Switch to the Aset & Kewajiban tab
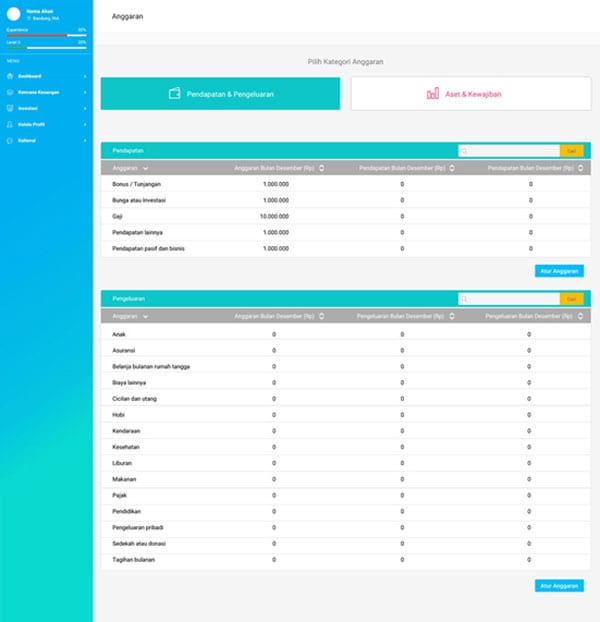Viewport: 600px width, 622px height. coord(470,94)
